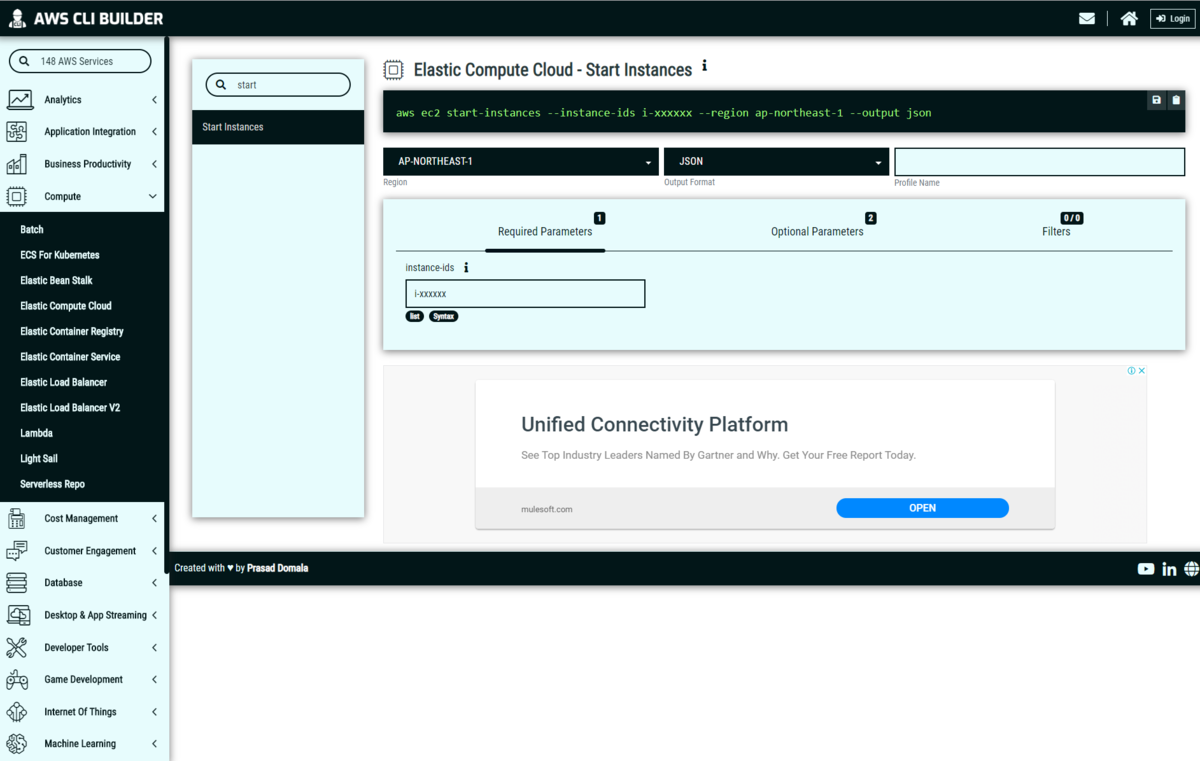This screenshot has width=1200, height=761.
Task: Expand Machine Learning chevron
Action: (154, 744)
